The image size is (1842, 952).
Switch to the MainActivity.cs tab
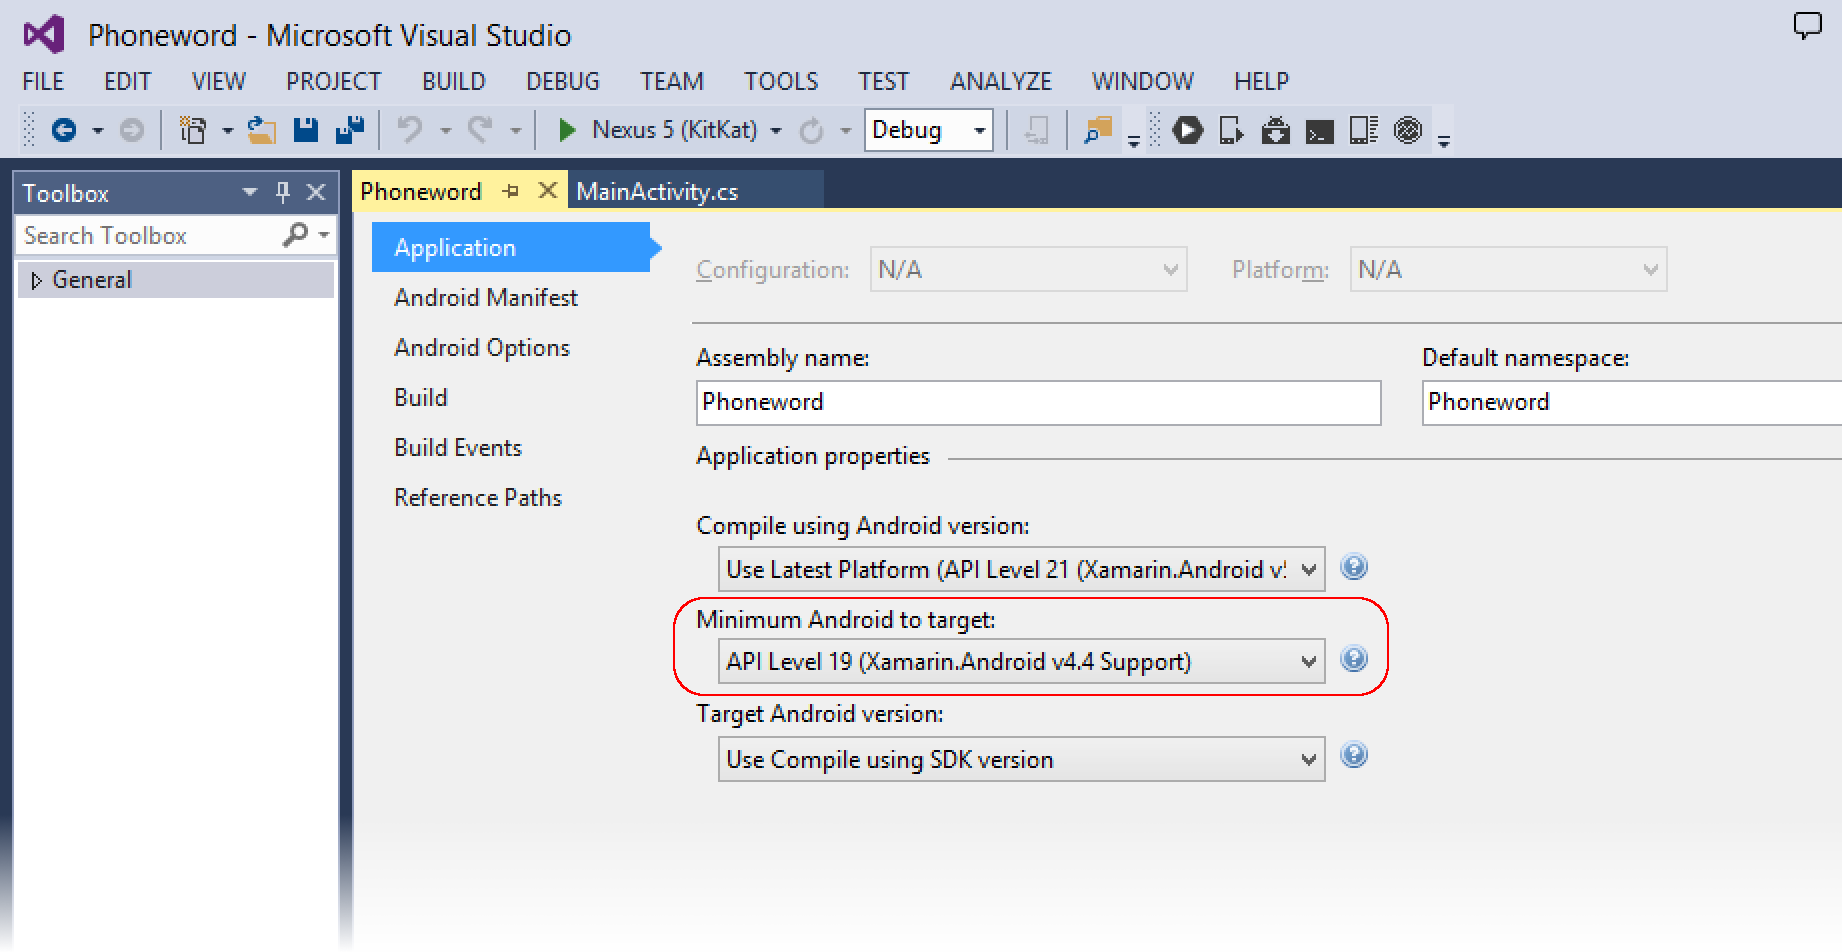click(x=657, y=192)
